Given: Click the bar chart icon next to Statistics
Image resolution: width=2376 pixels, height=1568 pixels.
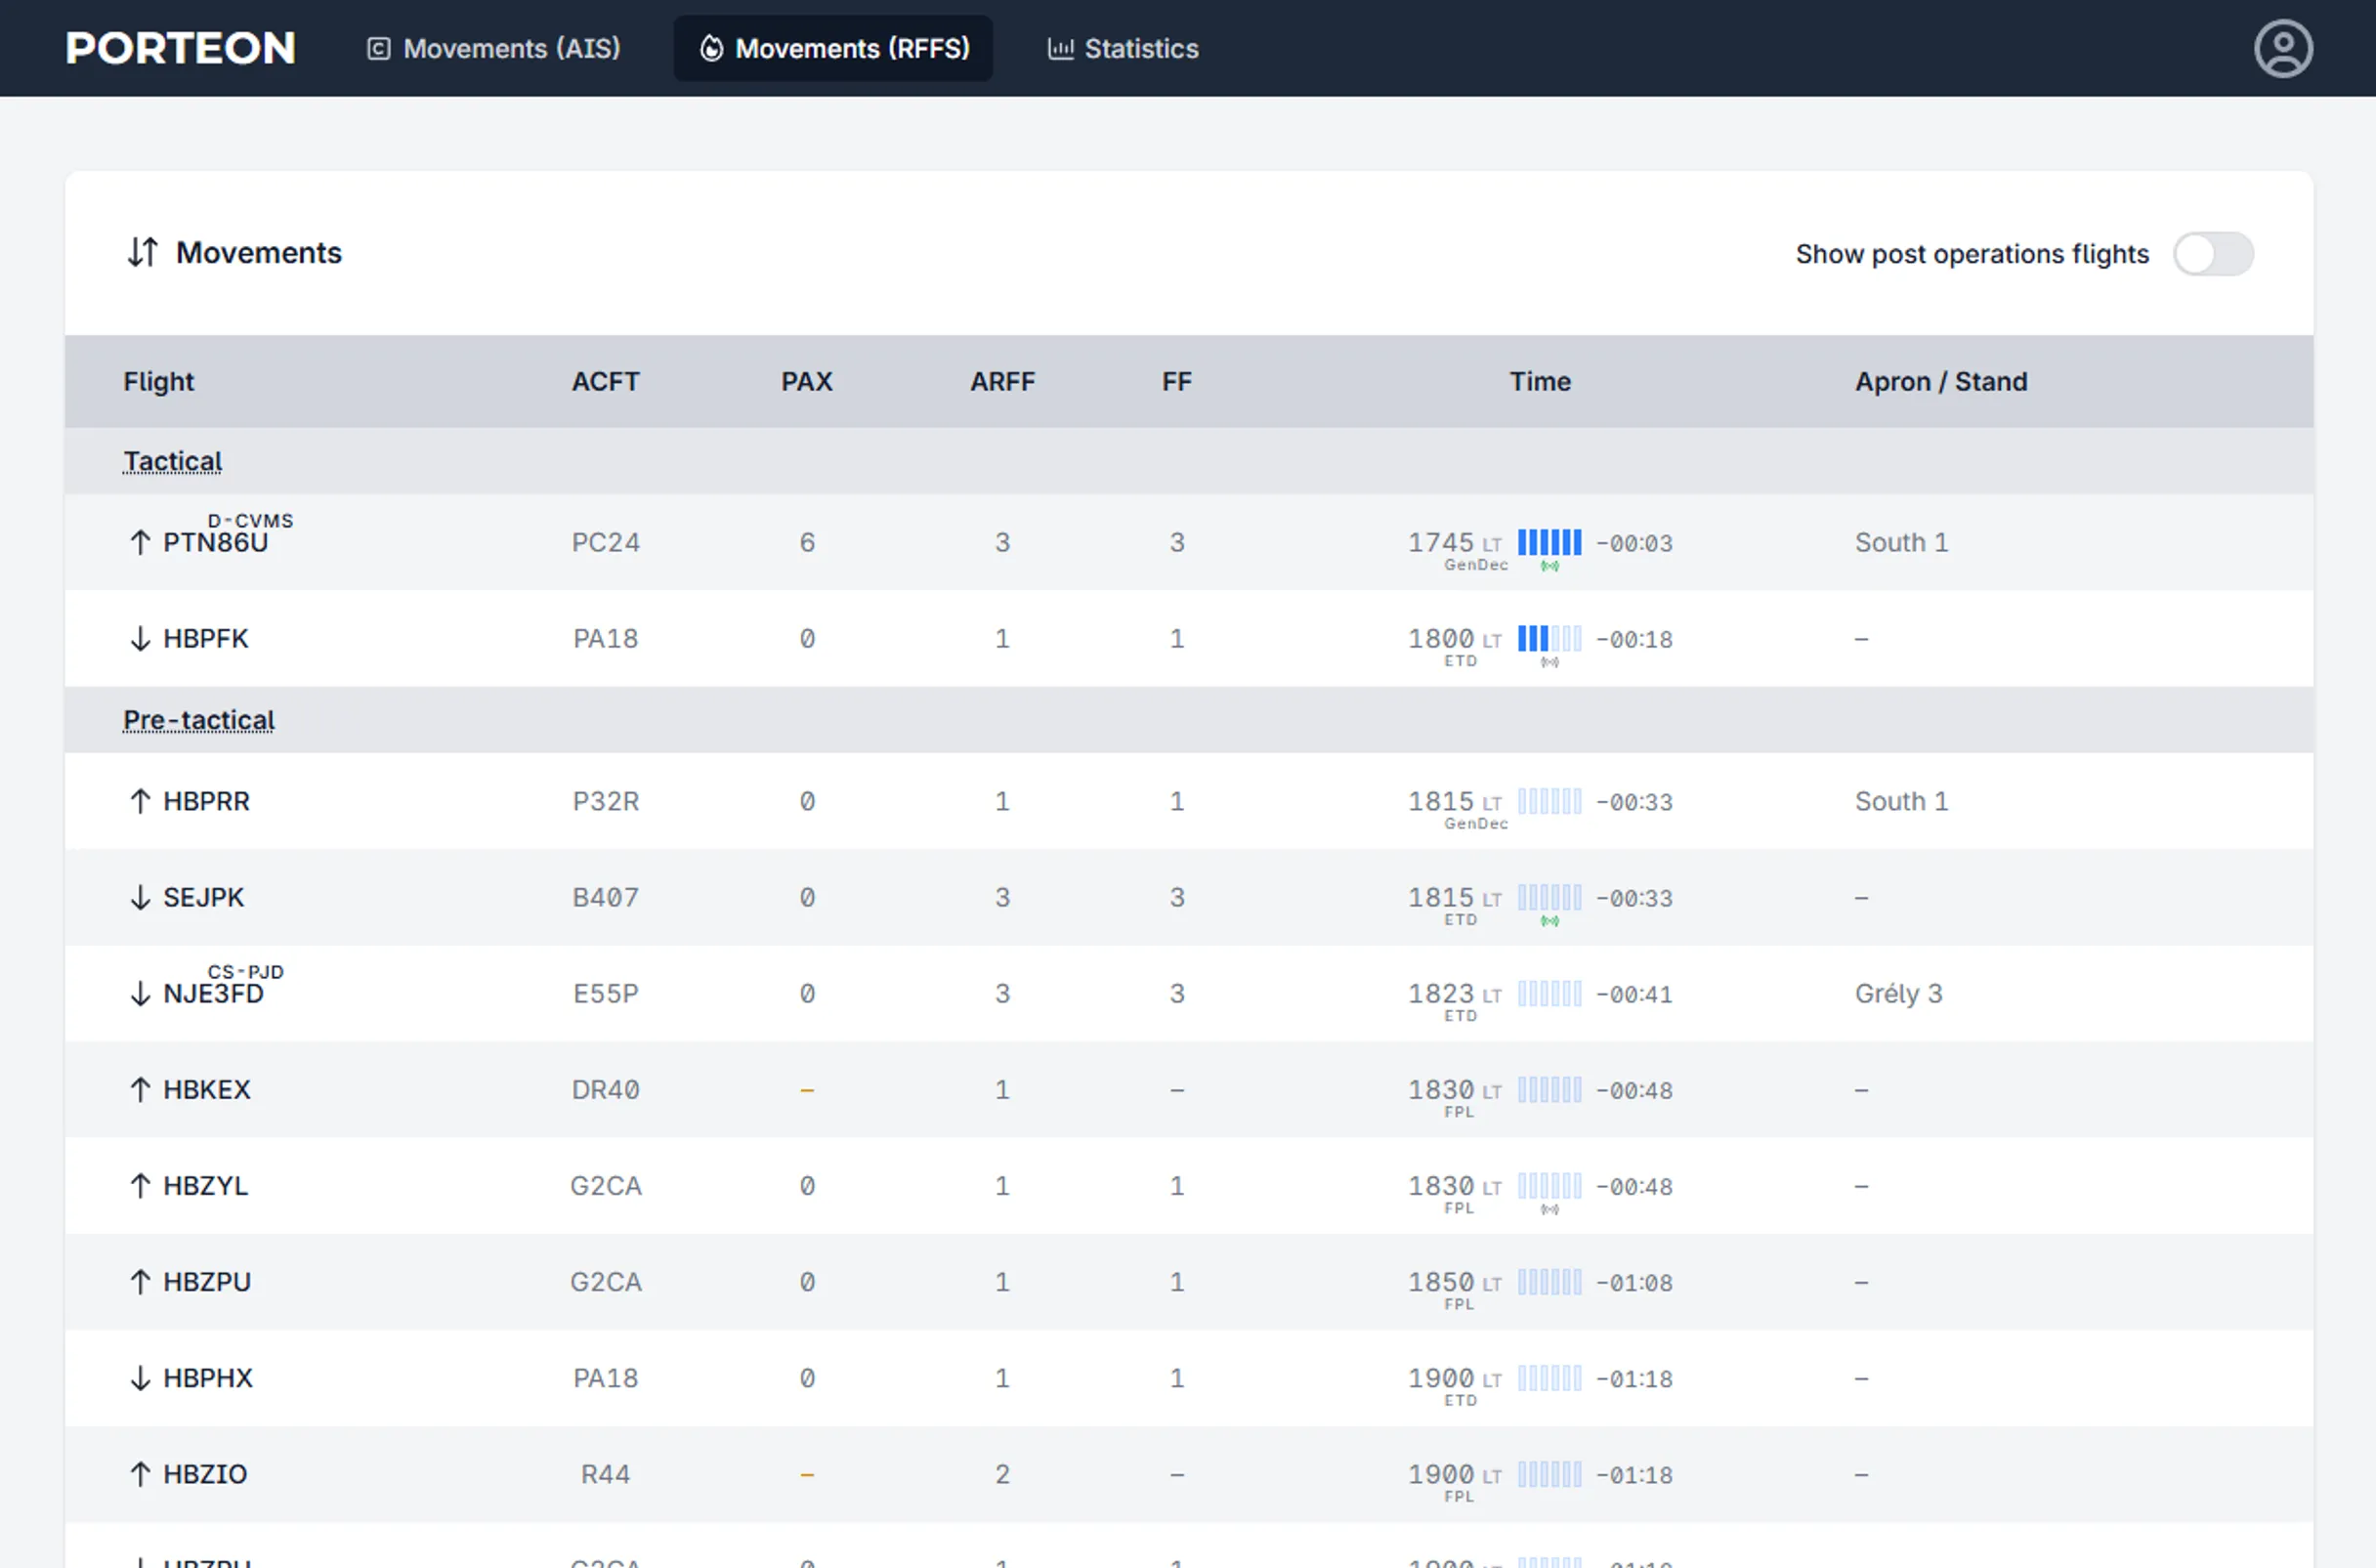Looking at the screenshot, I should pos(1059,48).
